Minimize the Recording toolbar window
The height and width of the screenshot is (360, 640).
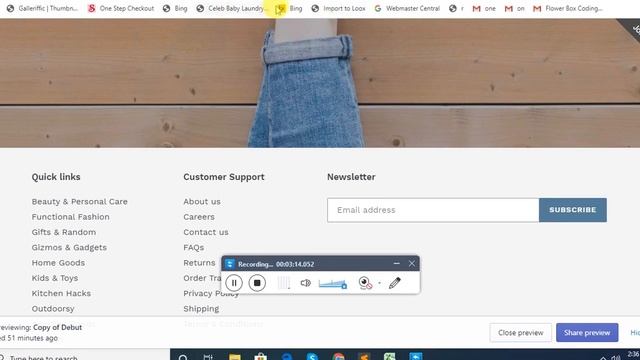[x=396, y=264]
